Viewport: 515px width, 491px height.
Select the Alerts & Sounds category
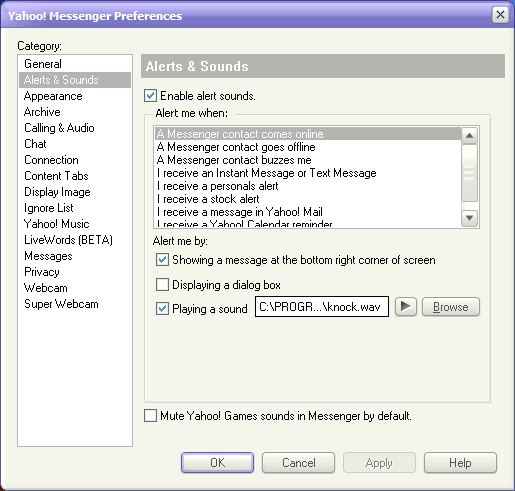[x=75, y=80]
